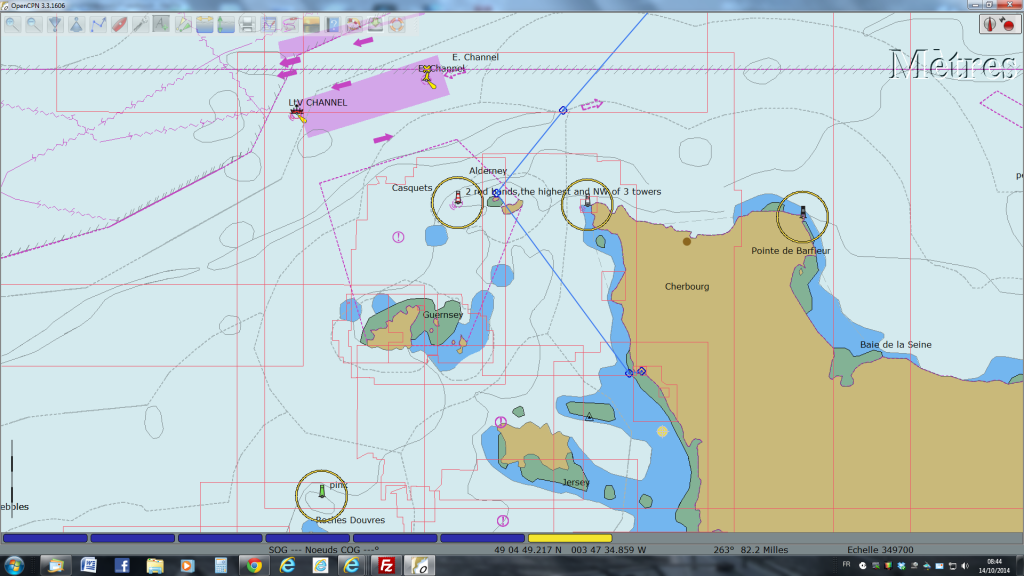Click the red GPS status indicator
Viewport: 1024px width, 576px height.
pyautogui.click(x=1006, y=25)
